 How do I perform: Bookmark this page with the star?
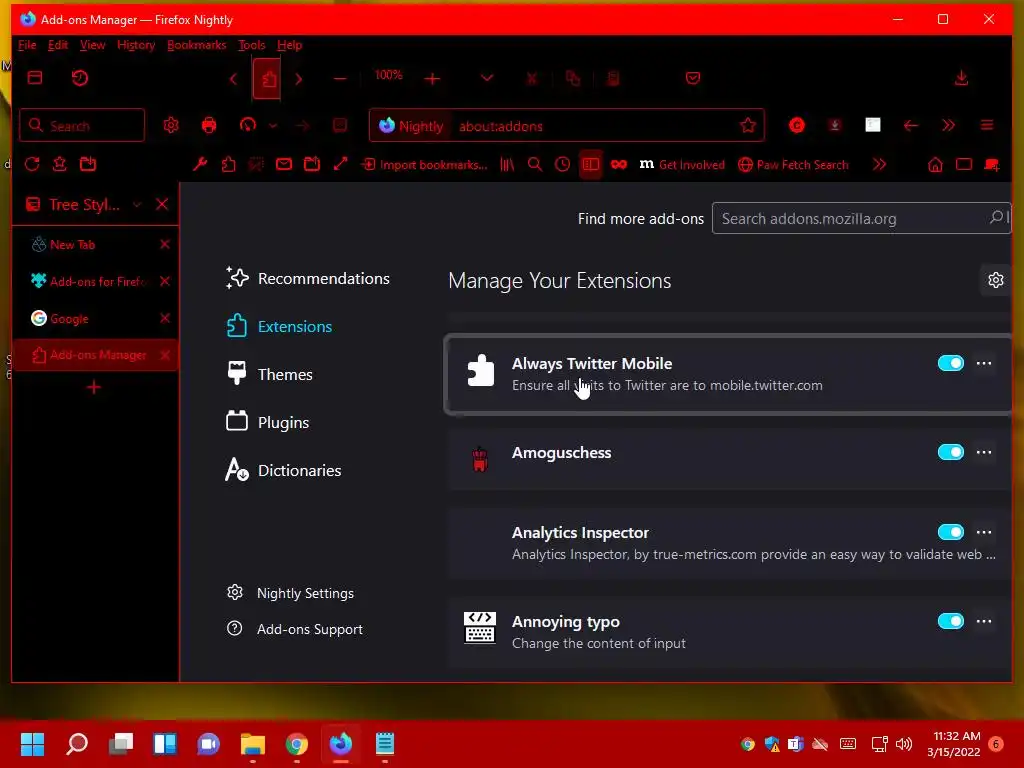tap(748, 125)
